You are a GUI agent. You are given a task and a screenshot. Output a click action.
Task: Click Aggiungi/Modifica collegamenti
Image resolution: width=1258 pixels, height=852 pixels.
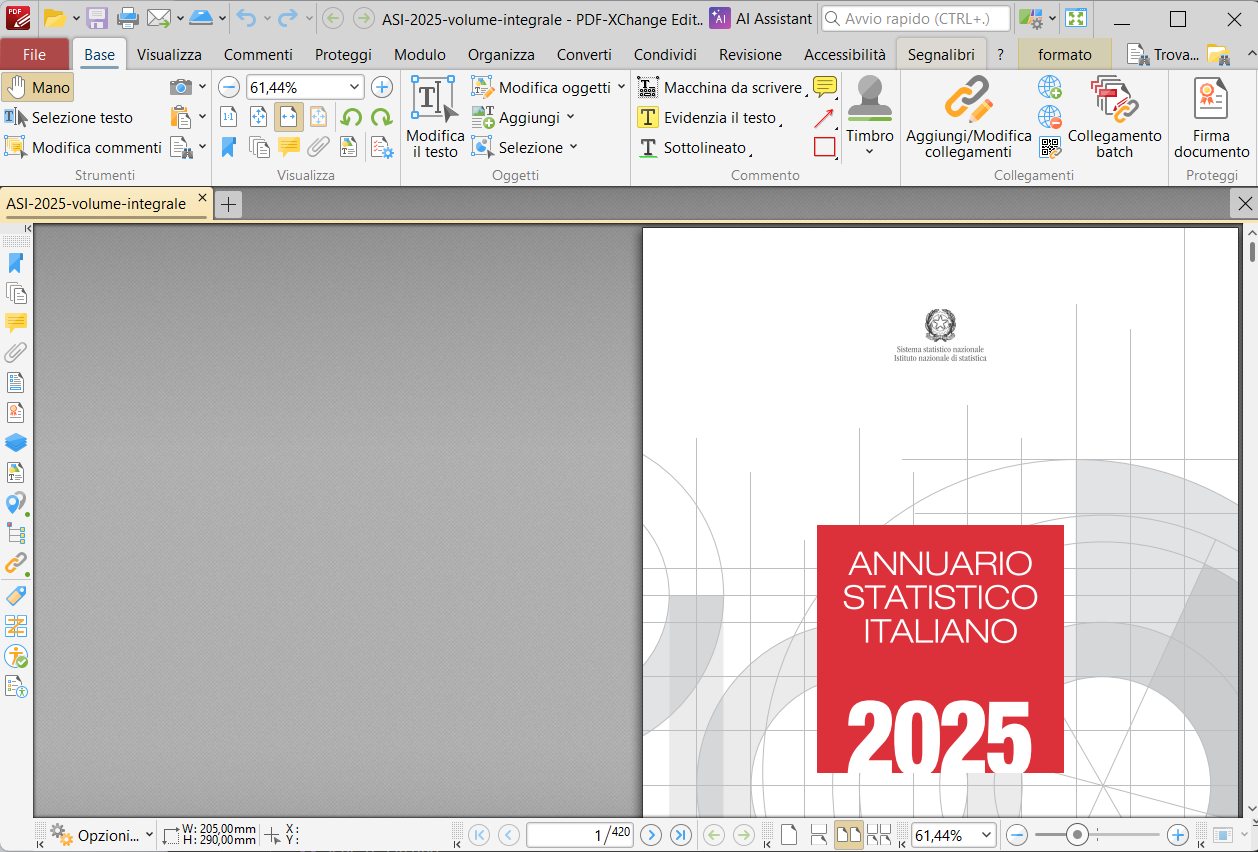click(968, 117)
